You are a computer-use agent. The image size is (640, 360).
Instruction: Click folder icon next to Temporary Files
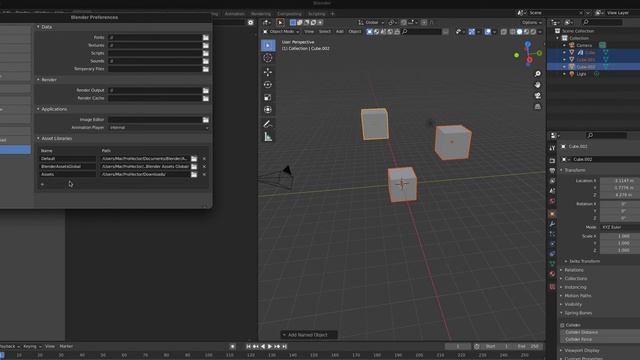(x=206, y=69)
